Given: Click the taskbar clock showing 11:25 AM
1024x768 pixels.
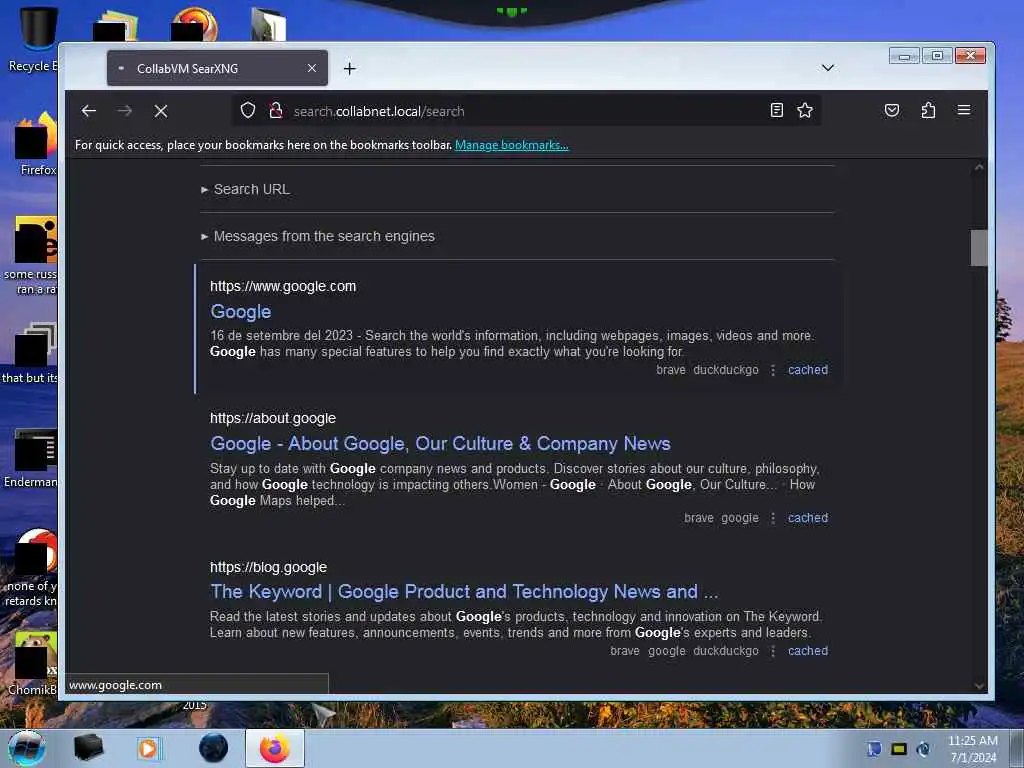Looking at the screenshot, I should pos(973,749).
